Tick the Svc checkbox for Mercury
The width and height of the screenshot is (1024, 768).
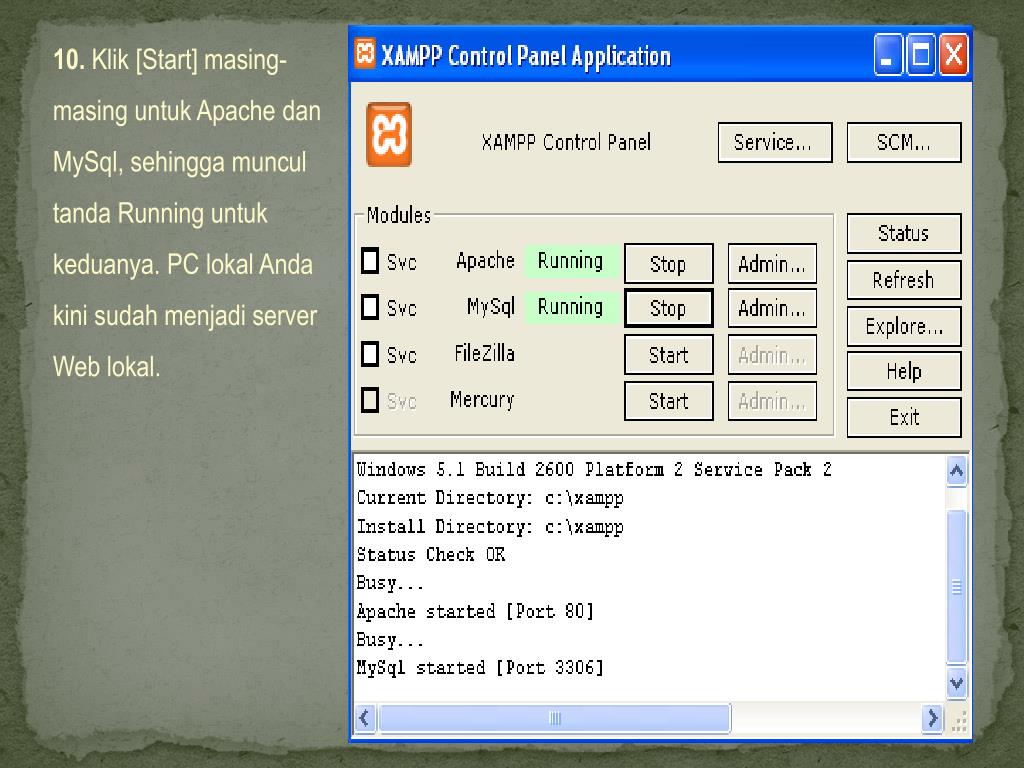point(370,400)
